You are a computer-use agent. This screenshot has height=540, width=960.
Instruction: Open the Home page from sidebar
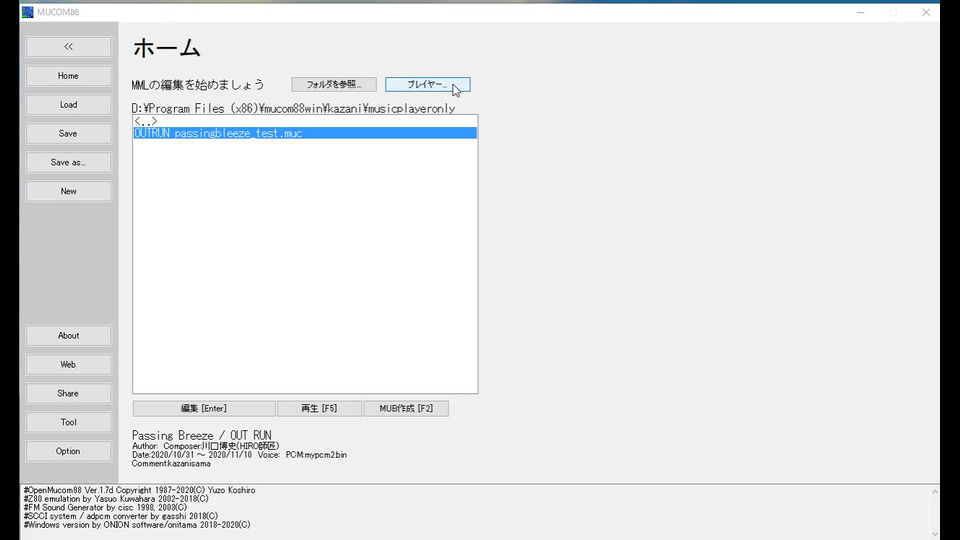tap(69, 76)
